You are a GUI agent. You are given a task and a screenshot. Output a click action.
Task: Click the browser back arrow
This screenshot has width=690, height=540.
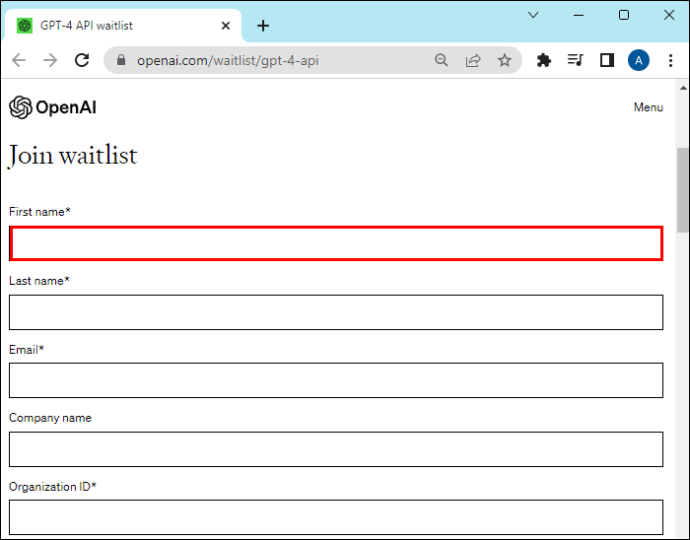click(19, 60)
